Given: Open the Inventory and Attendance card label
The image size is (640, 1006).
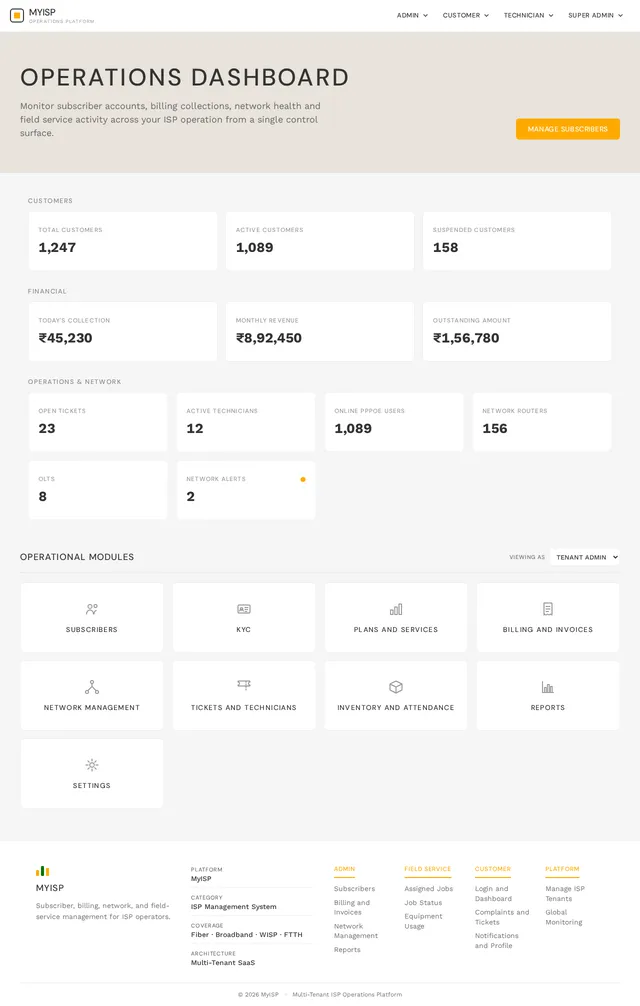Looking at the screenshot, I should click(x=396, y=708).
